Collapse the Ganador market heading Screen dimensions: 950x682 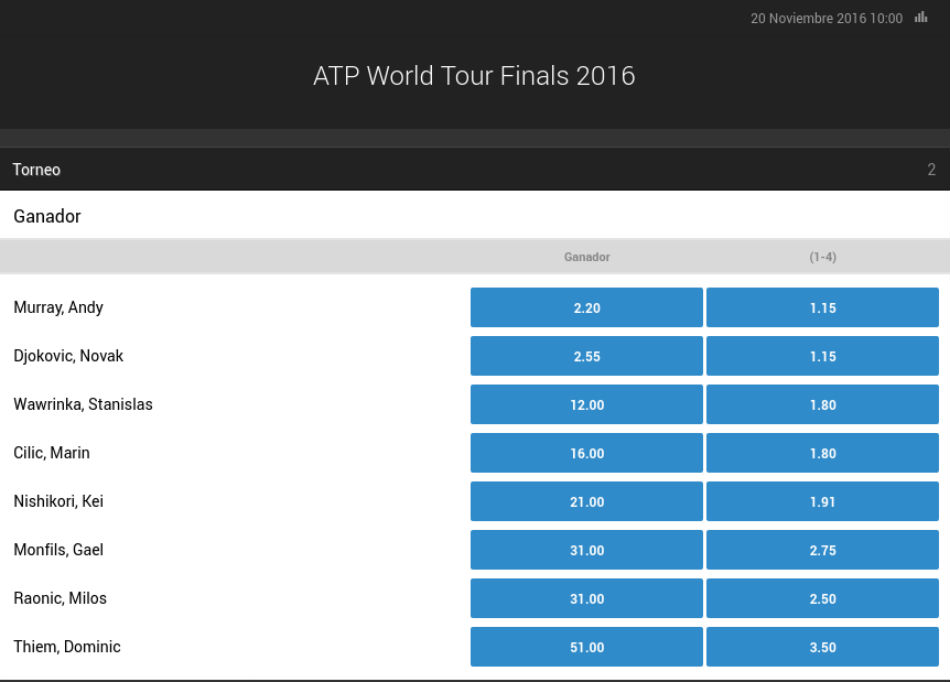[475, 216]
